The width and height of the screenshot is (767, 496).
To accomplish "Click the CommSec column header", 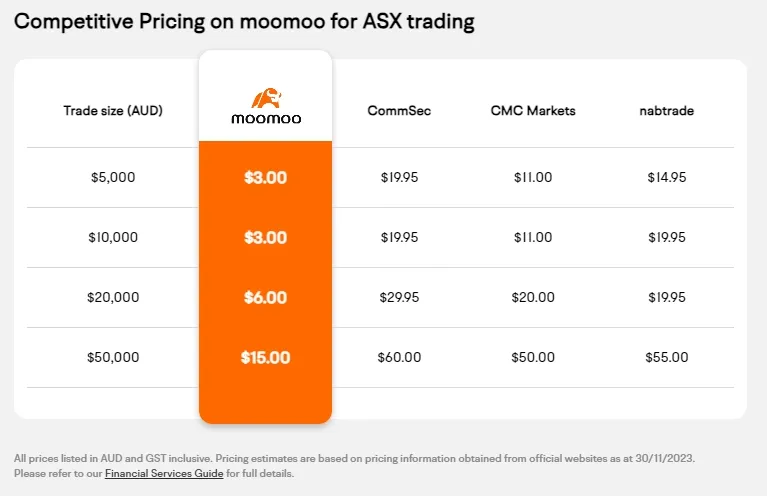I will [399, 111].
